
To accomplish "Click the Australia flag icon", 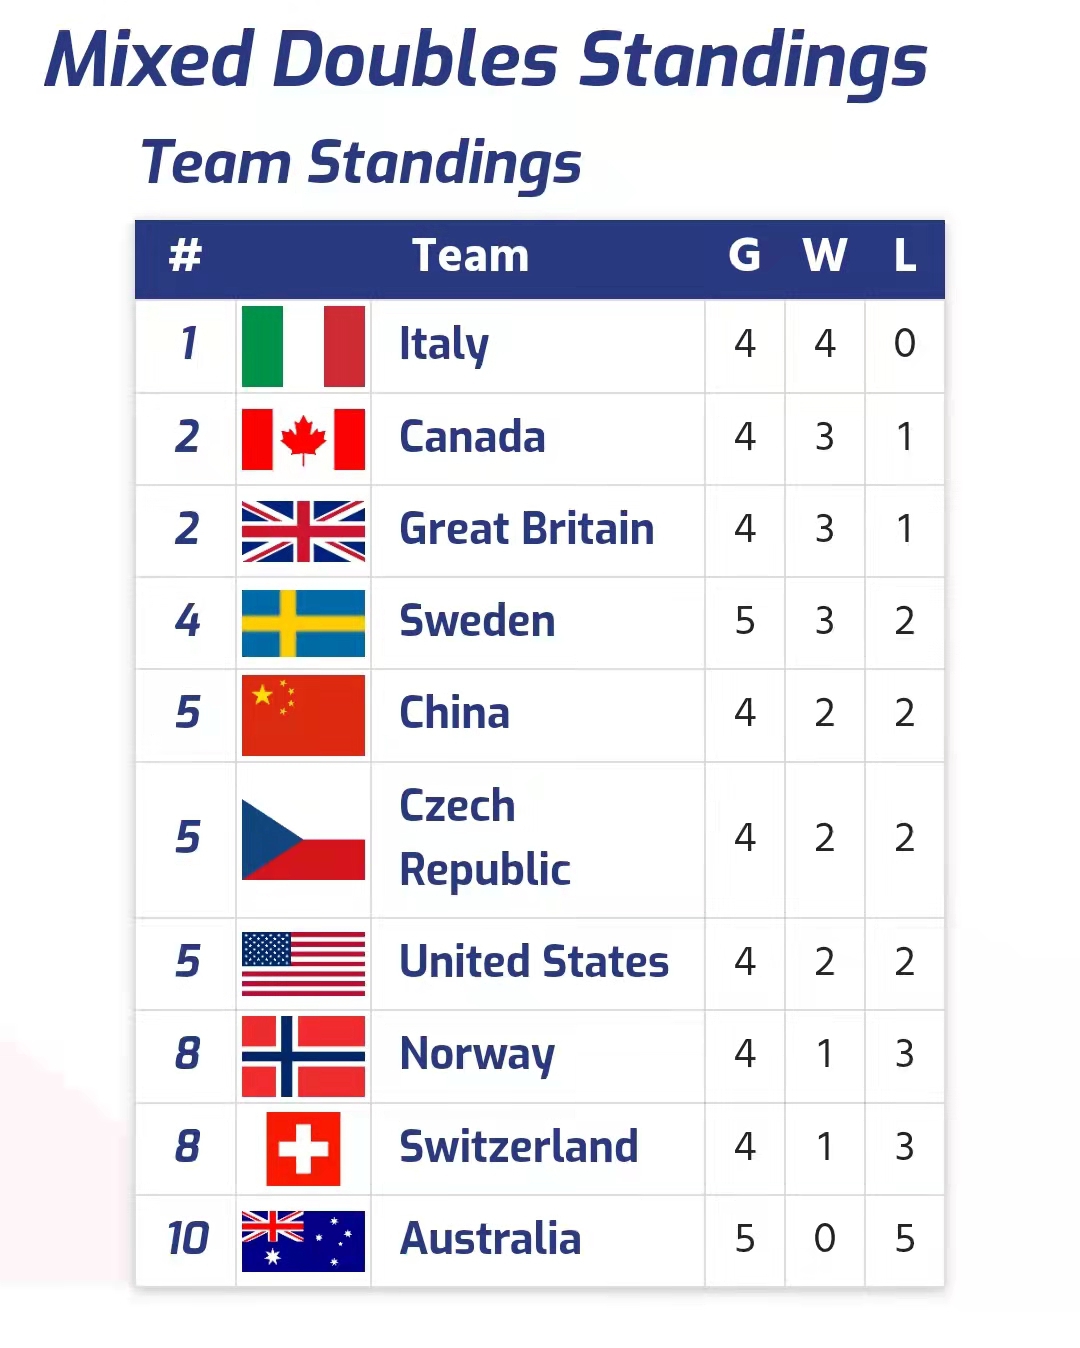I will tap(303, 1240).
